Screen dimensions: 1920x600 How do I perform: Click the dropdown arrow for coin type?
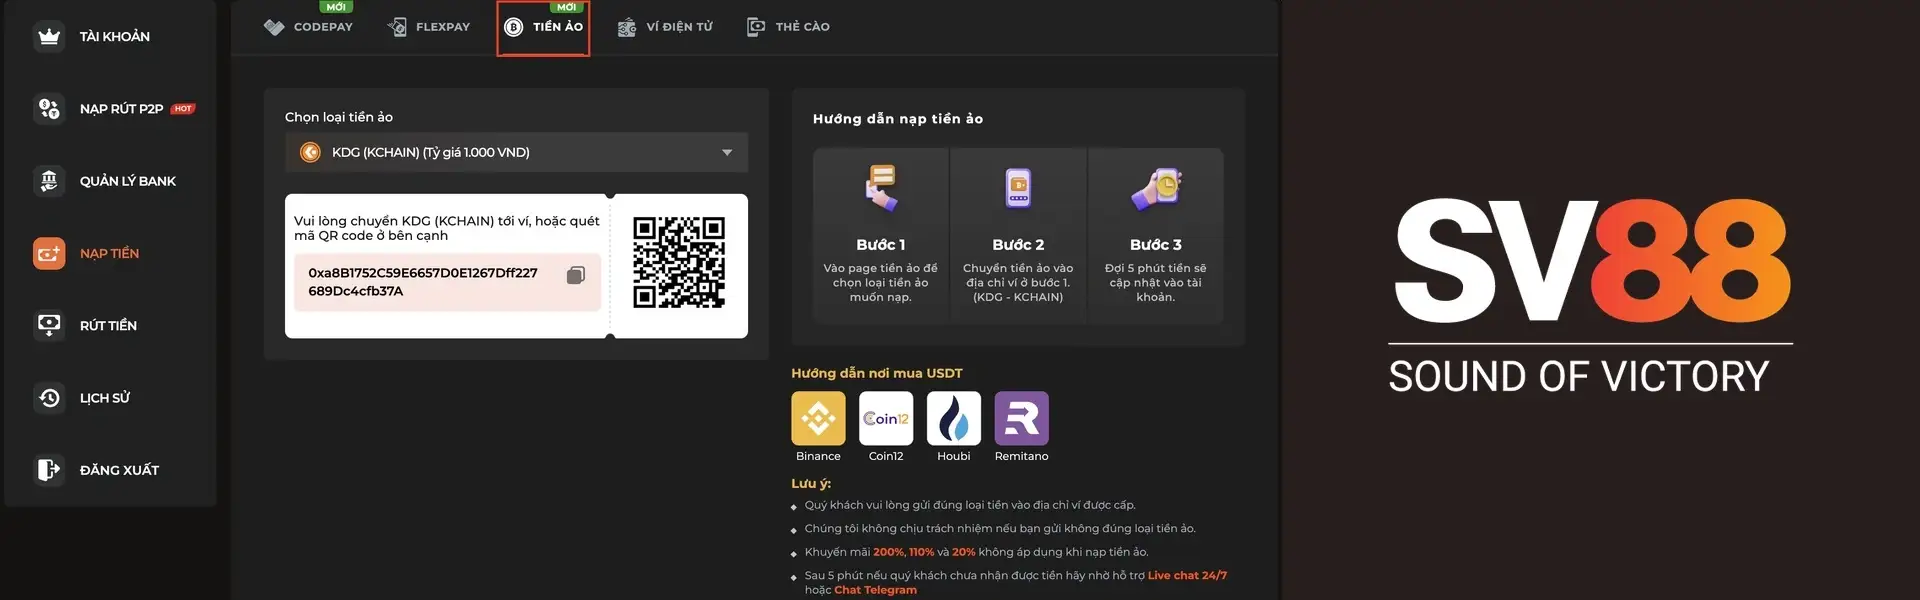pos(727,152)
